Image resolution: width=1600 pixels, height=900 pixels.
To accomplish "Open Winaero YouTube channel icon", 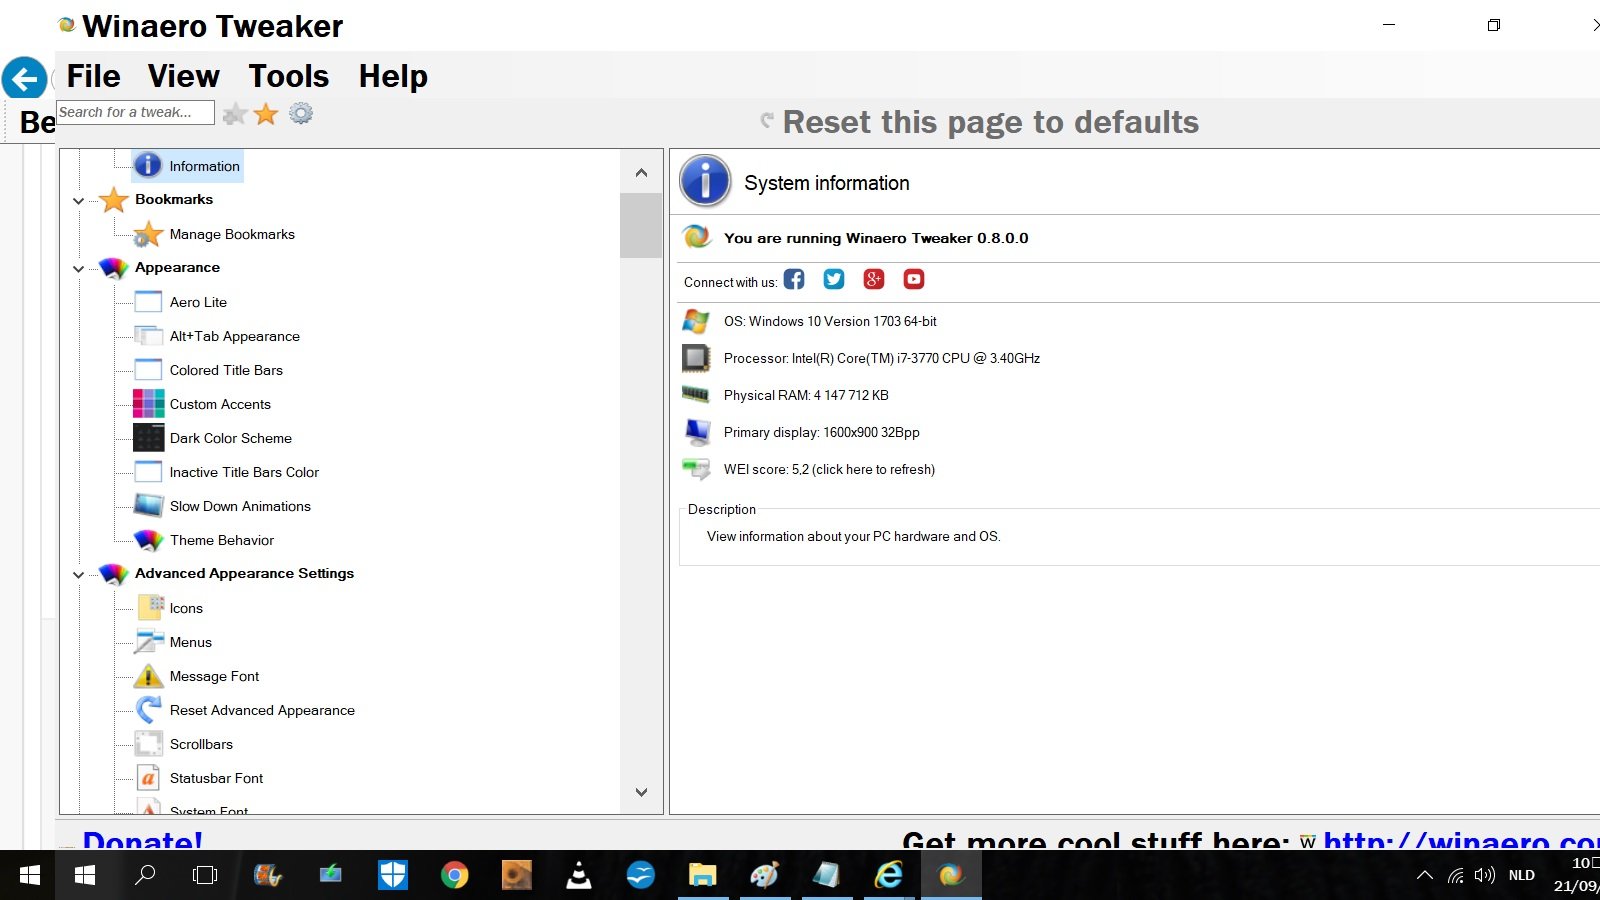I will coord(914,279).
